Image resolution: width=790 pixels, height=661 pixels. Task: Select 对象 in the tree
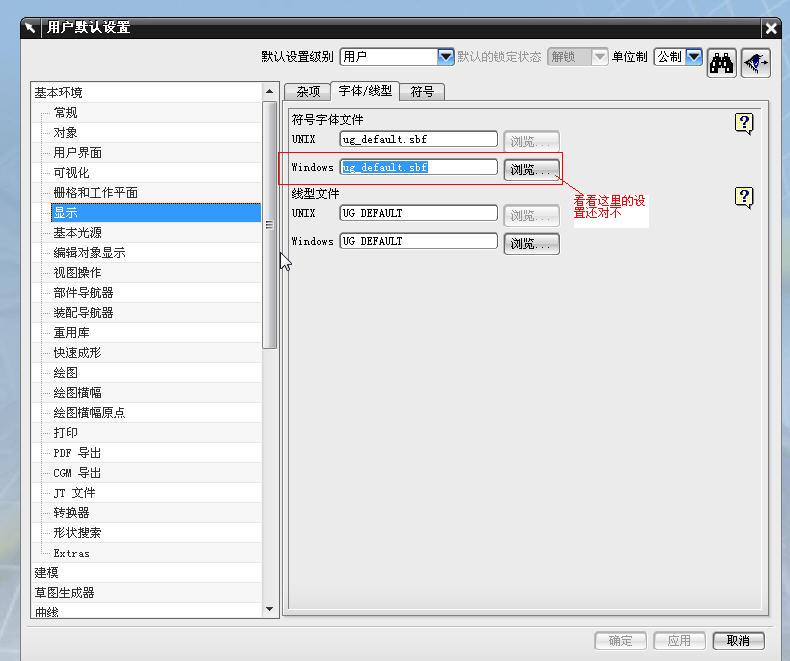pyautogui.click(x=65, y=133)
